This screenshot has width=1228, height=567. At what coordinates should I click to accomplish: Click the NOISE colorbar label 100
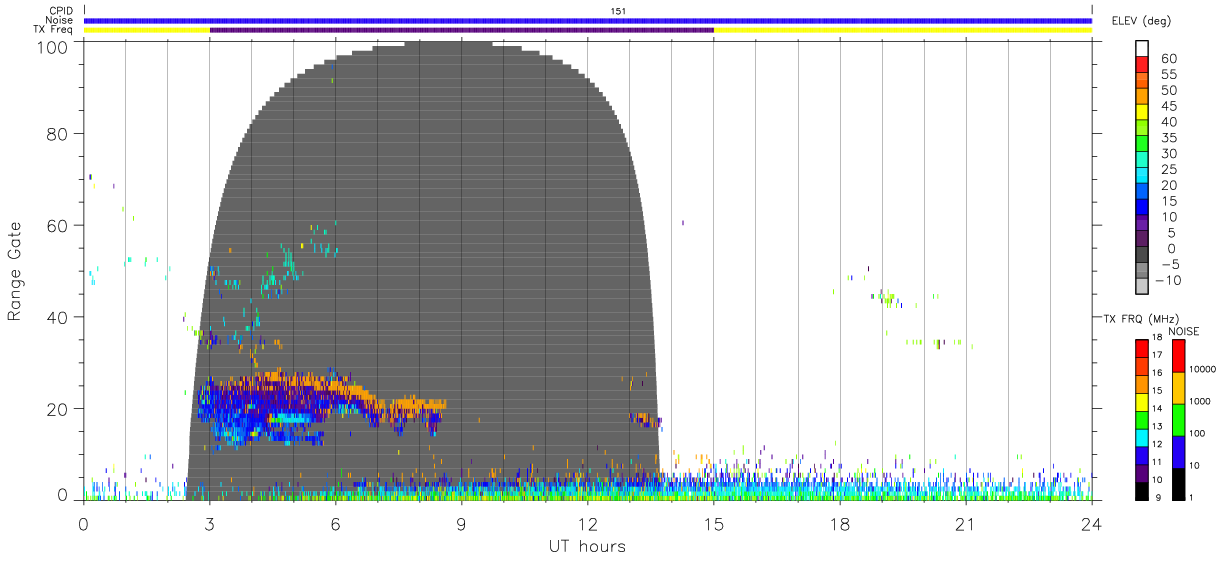[x=1198, y=433]
